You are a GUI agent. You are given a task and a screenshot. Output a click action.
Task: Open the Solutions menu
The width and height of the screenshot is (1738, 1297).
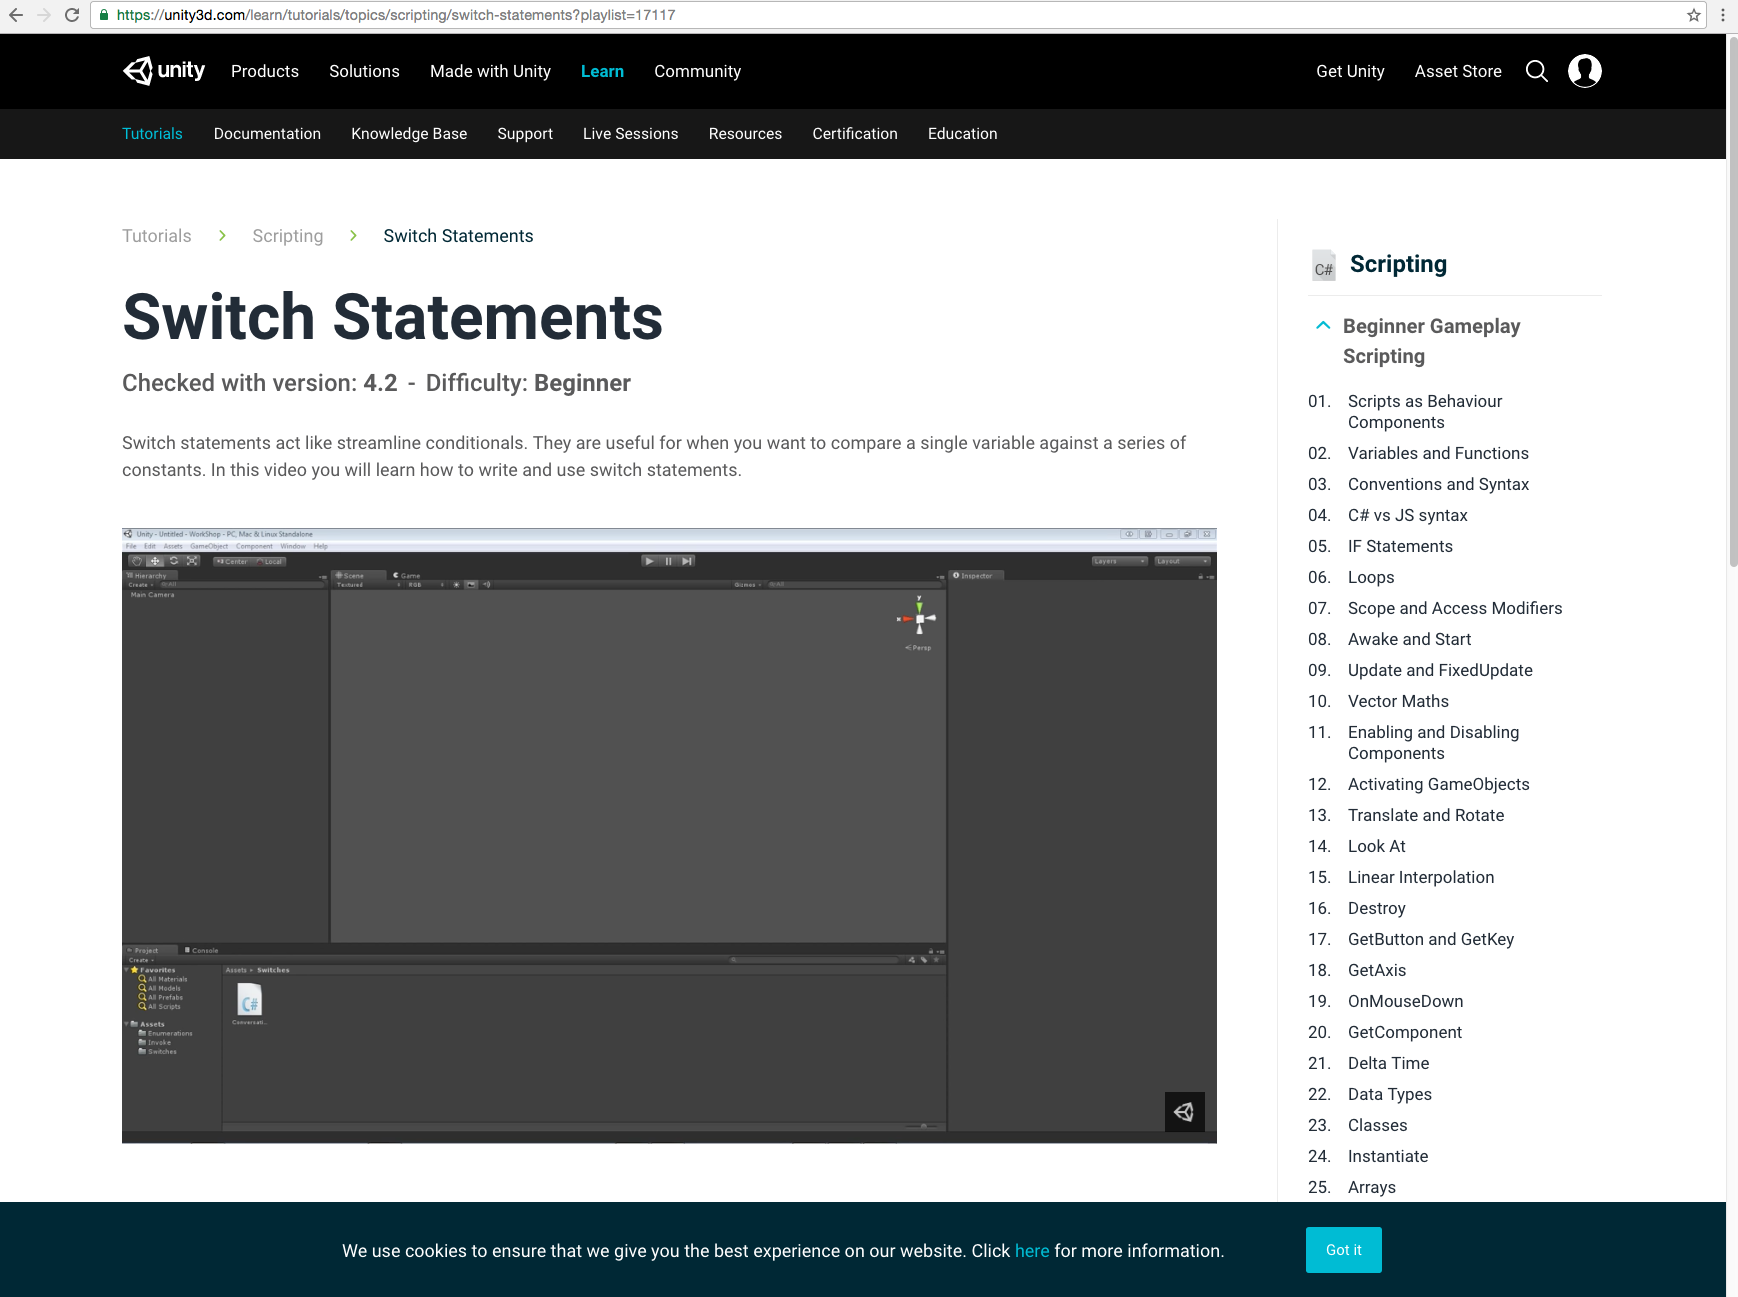point(364,71)
